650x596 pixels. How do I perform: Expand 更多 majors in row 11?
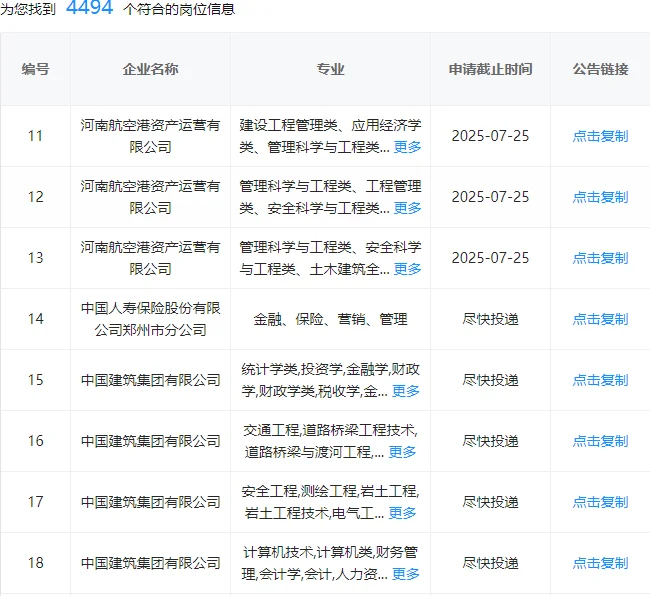pos(407,147)
